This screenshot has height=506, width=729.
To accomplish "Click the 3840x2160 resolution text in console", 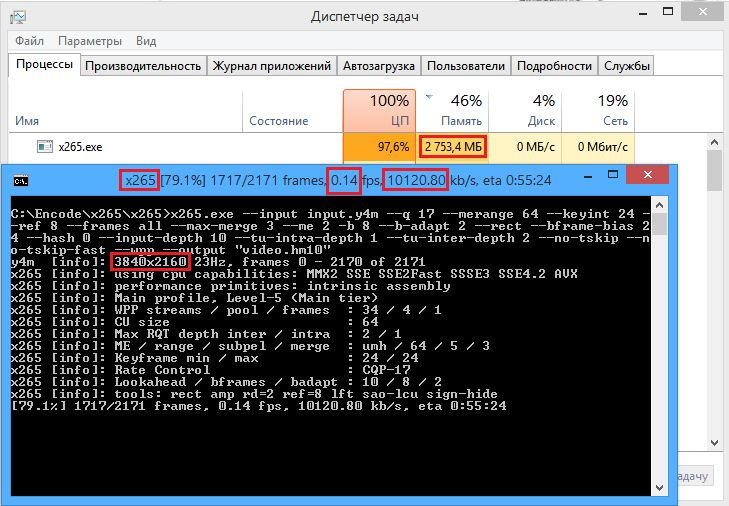I will point(150,262).
